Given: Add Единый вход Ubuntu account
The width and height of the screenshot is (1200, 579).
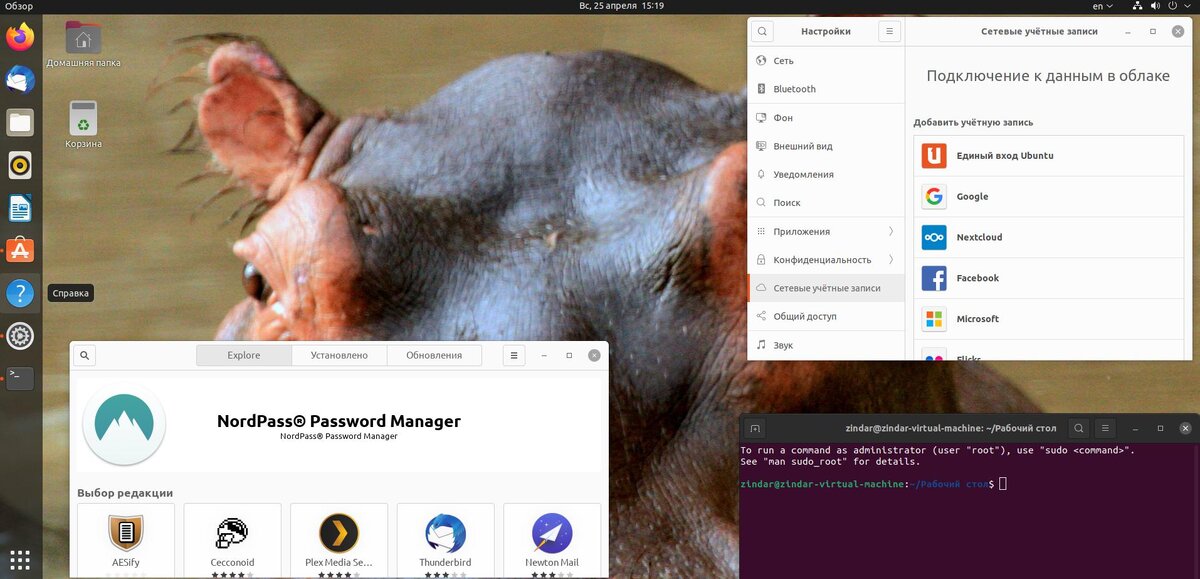Looking at the screenshot, I should coord(1048,156).
